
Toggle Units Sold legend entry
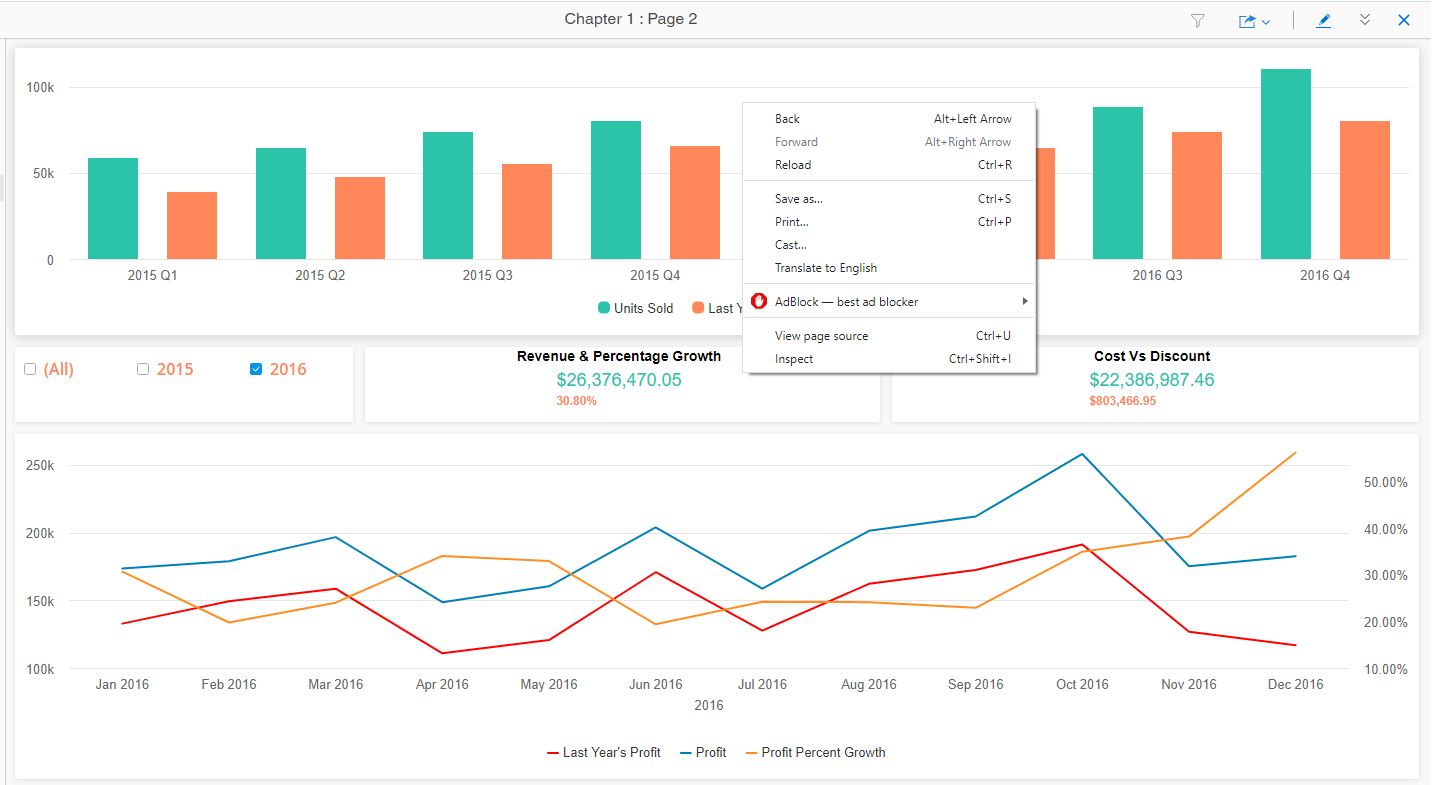[x=636, y=308]
